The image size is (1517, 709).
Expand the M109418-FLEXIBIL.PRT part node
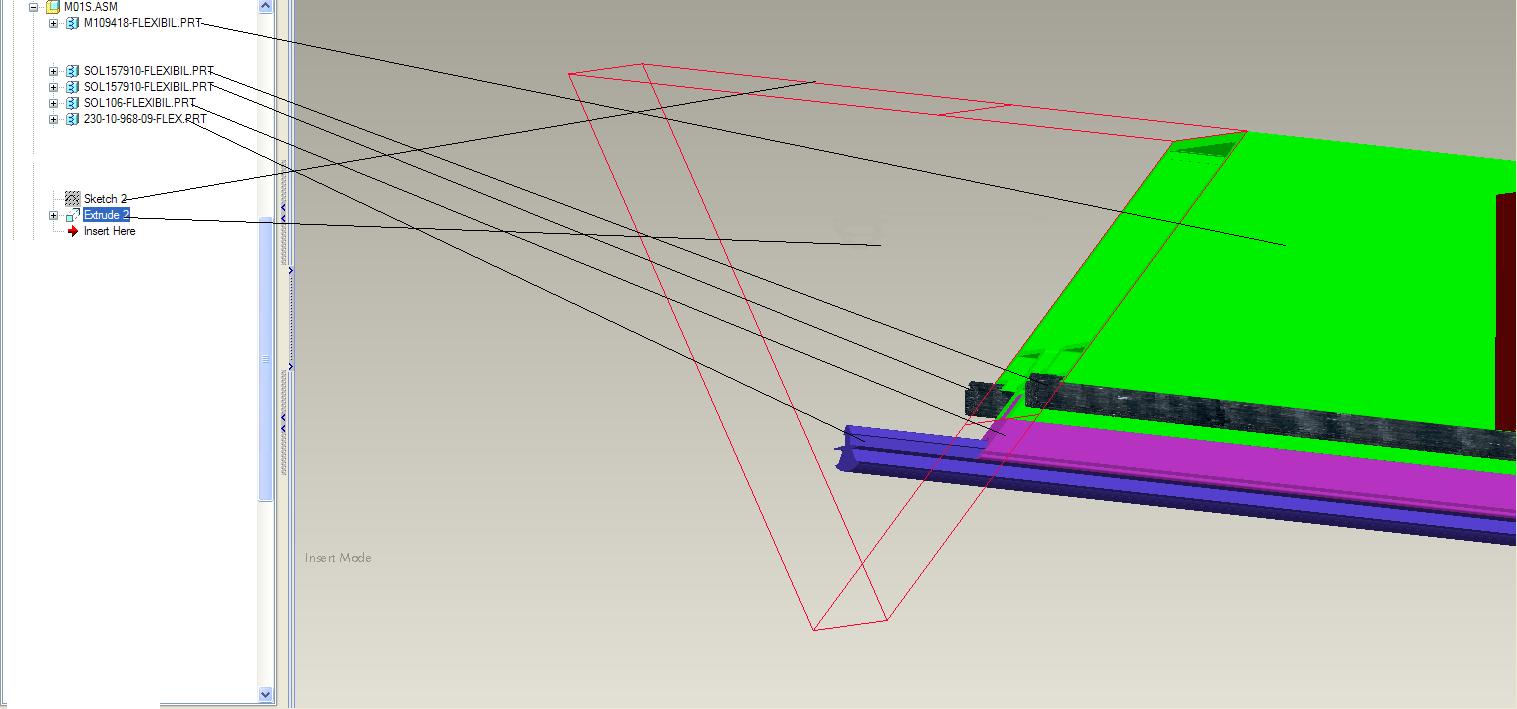click(x=53, y=23)
